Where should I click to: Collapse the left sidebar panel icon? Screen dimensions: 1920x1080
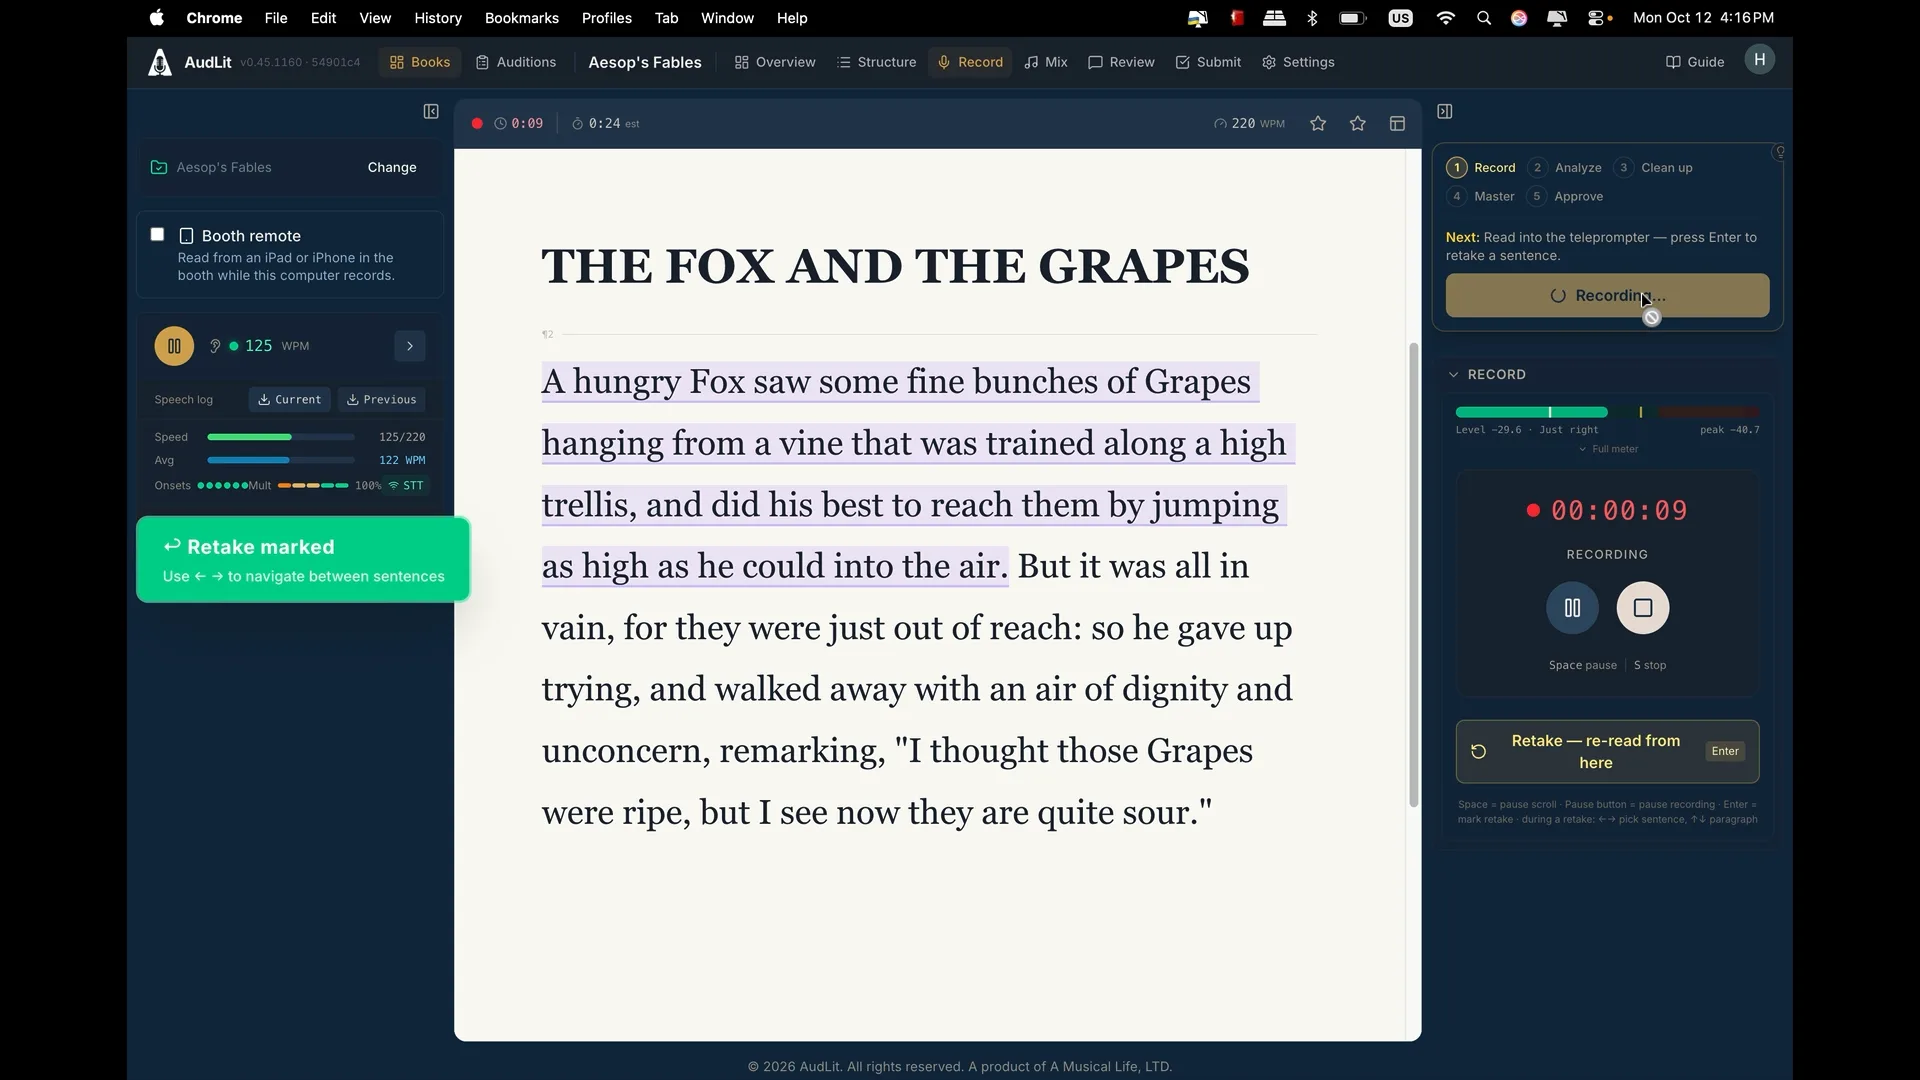coord(431,112)
